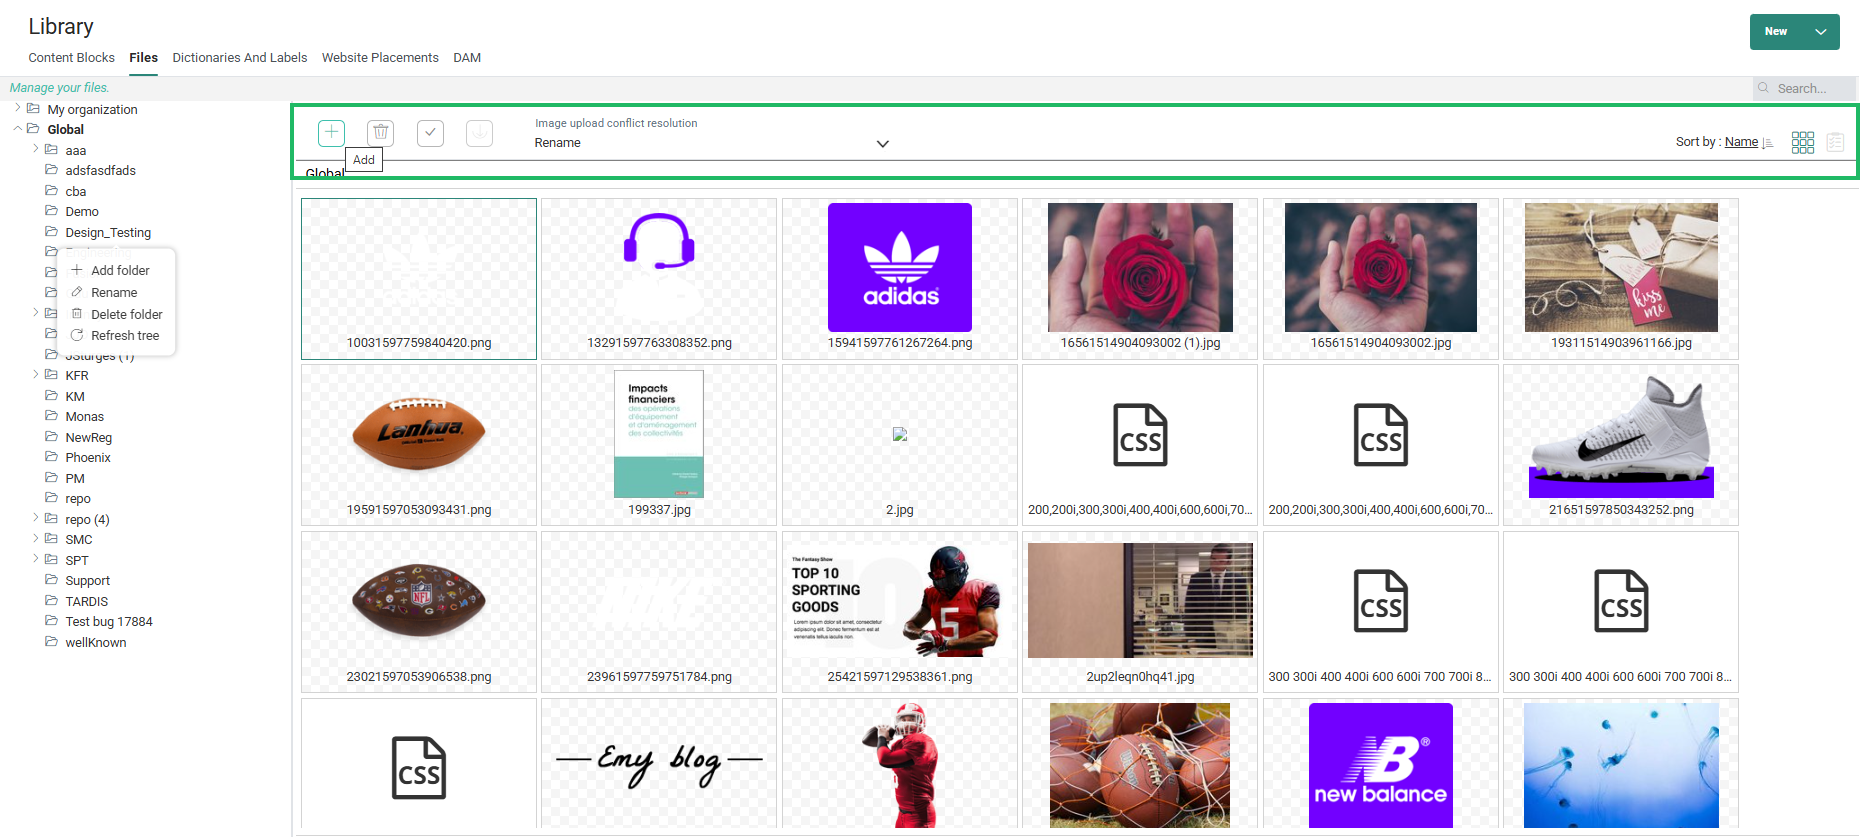The image size is (1860, 837).
Task: Collapse the Global folder tree node
Action: pyautogui.click(x=18, y=129)
